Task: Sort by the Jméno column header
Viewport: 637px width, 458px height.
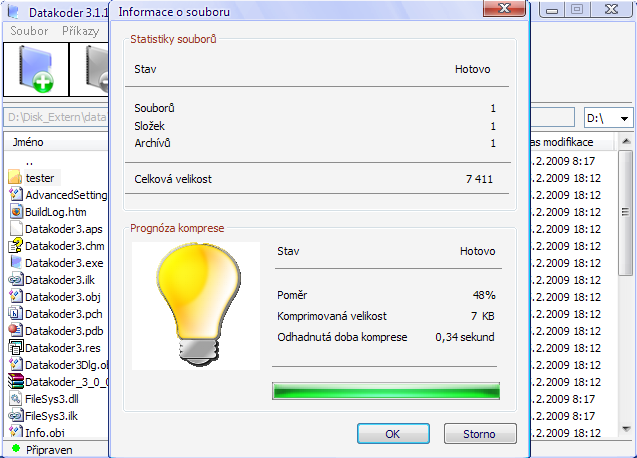Action: click(x=56, y=142)
